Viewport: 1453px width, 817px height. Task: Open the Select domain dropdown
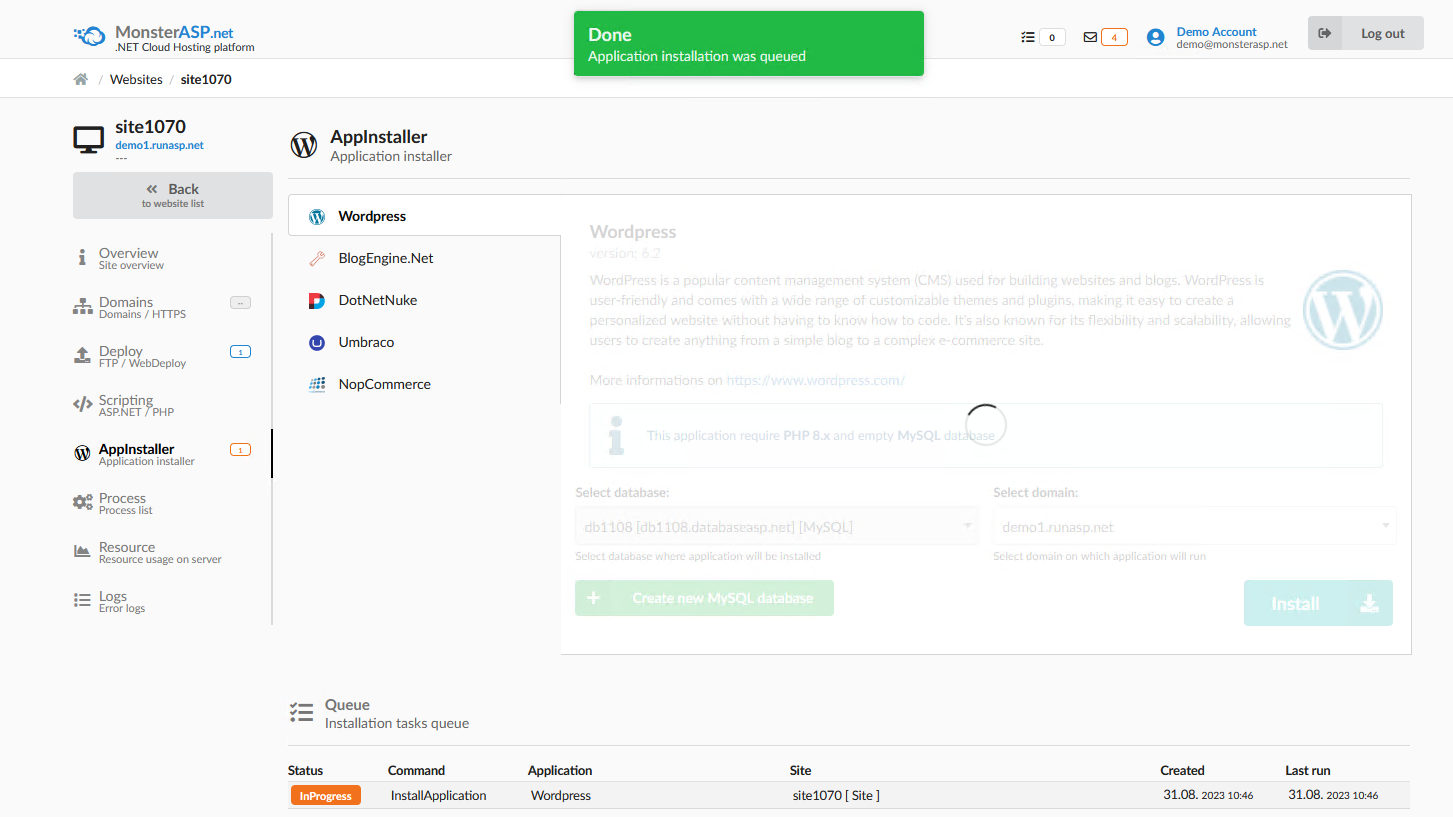(1195, 526)
